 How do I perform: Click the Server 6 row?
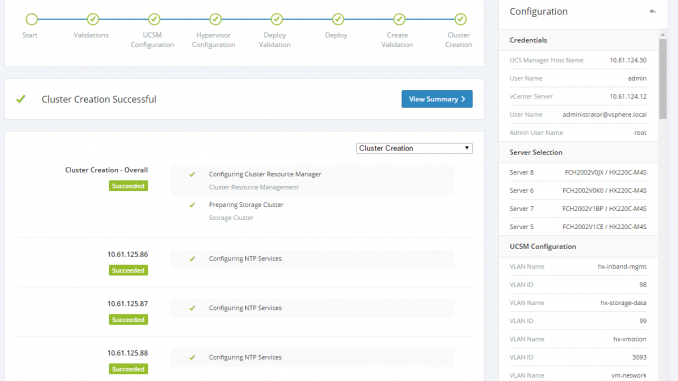[x=578, y=191]
